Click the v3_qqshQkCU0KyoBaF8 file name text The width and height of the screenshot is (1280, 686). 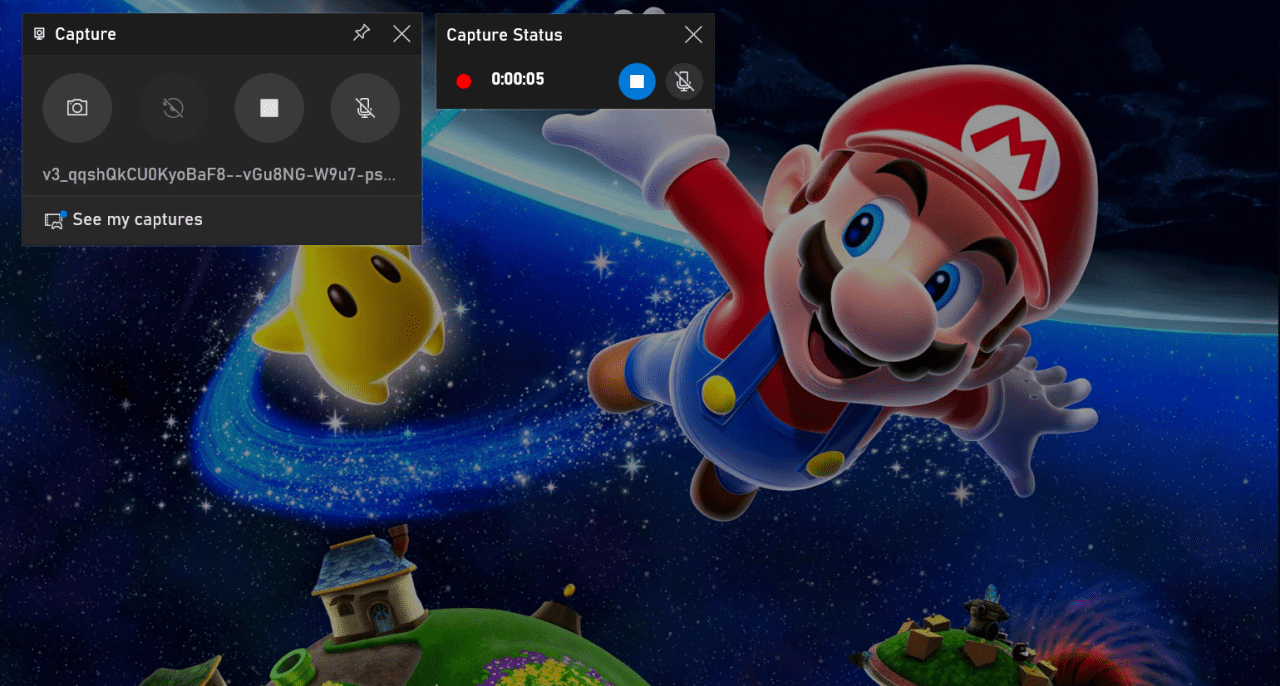(x=219, y=175)
